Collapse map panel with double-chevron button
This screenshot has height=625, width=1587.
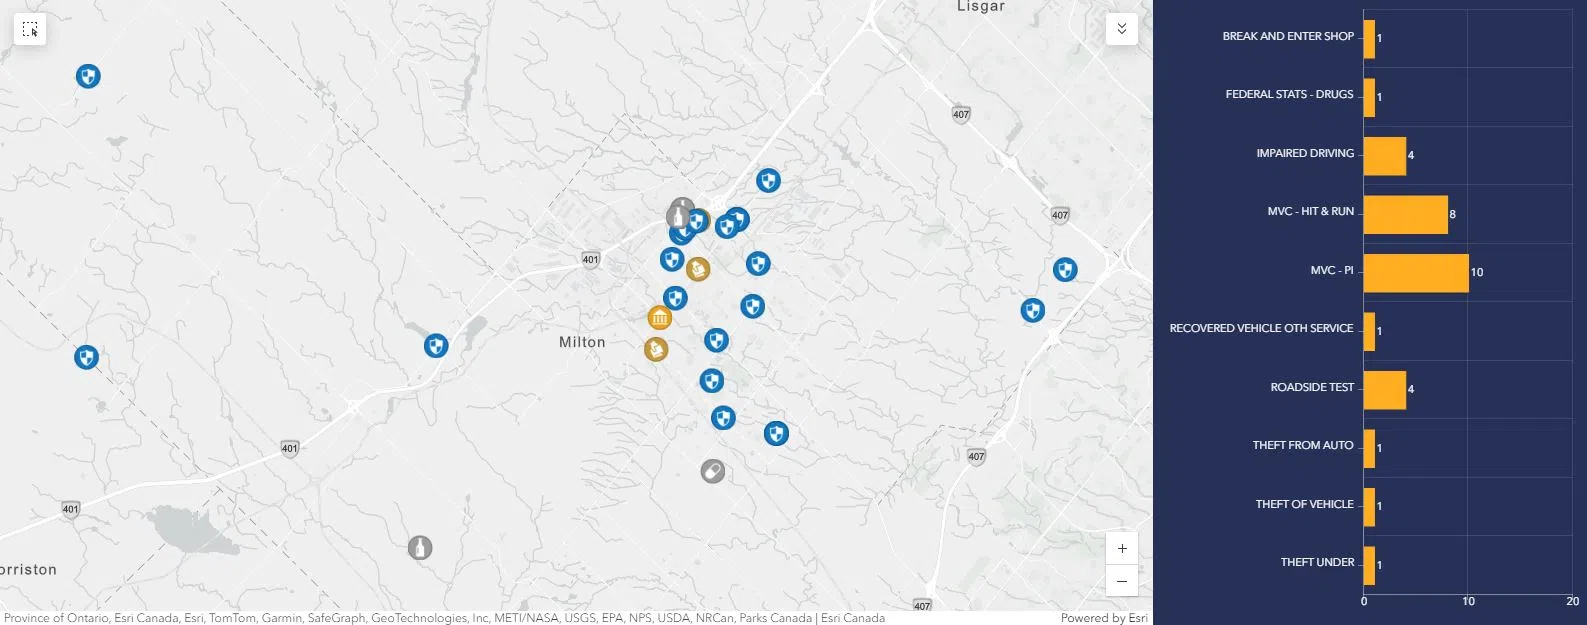[1121, 29]
